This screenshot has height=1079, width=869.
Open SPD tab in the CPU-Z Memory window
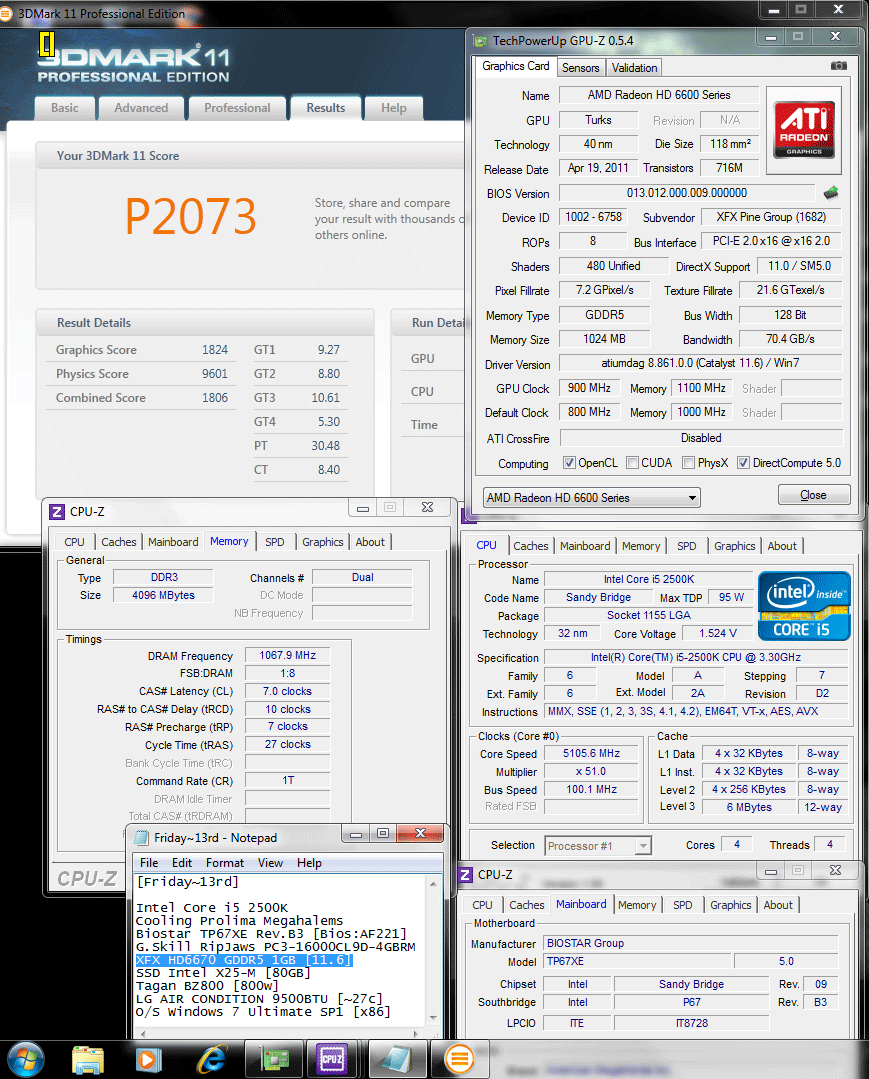click(275, 542)
